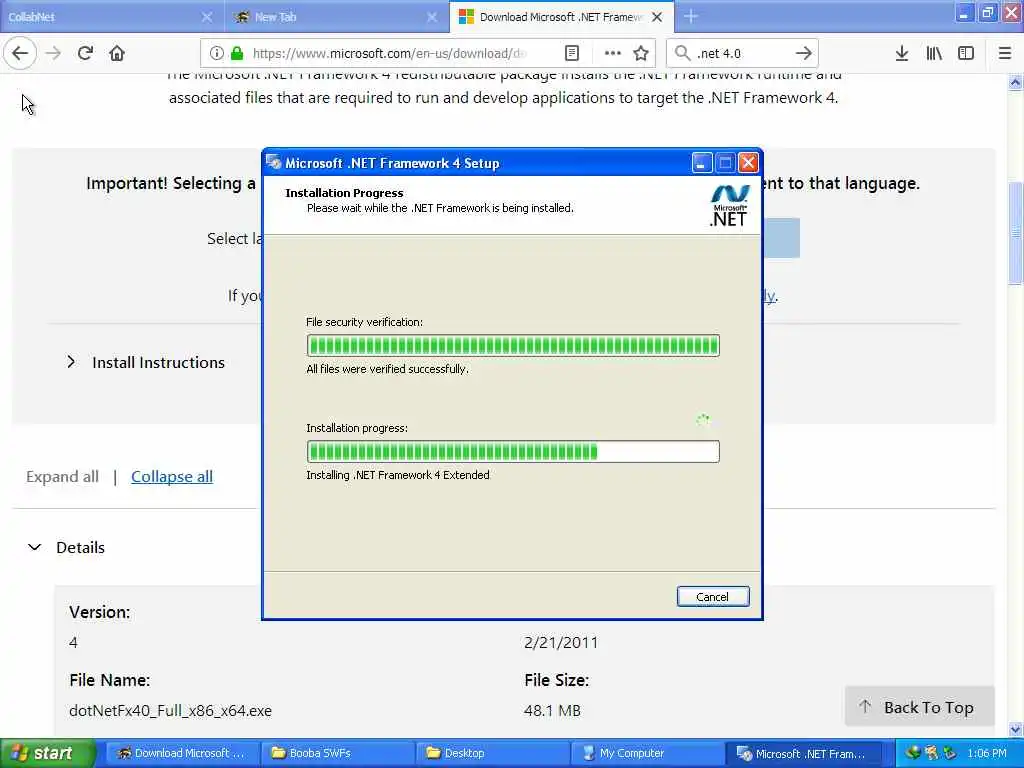The width and height of the screenshot is (1024, 768).
Task: Close the CollabNet tab
Action: pos(206,17)
